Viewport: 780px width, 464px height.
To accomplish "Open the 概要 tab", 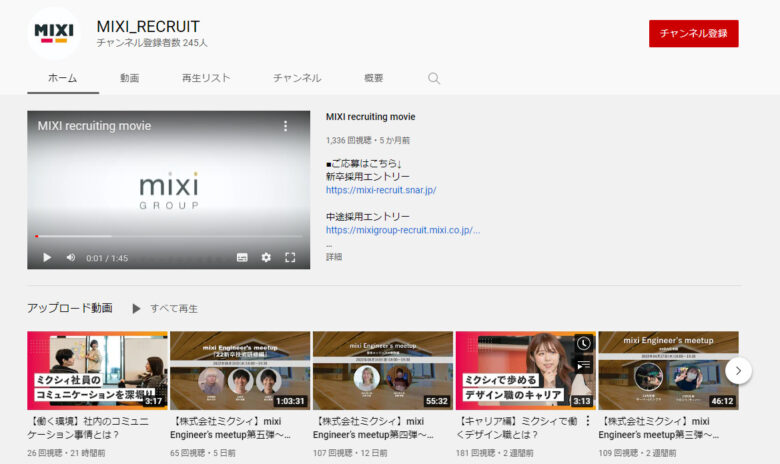I will coord(374,78).
